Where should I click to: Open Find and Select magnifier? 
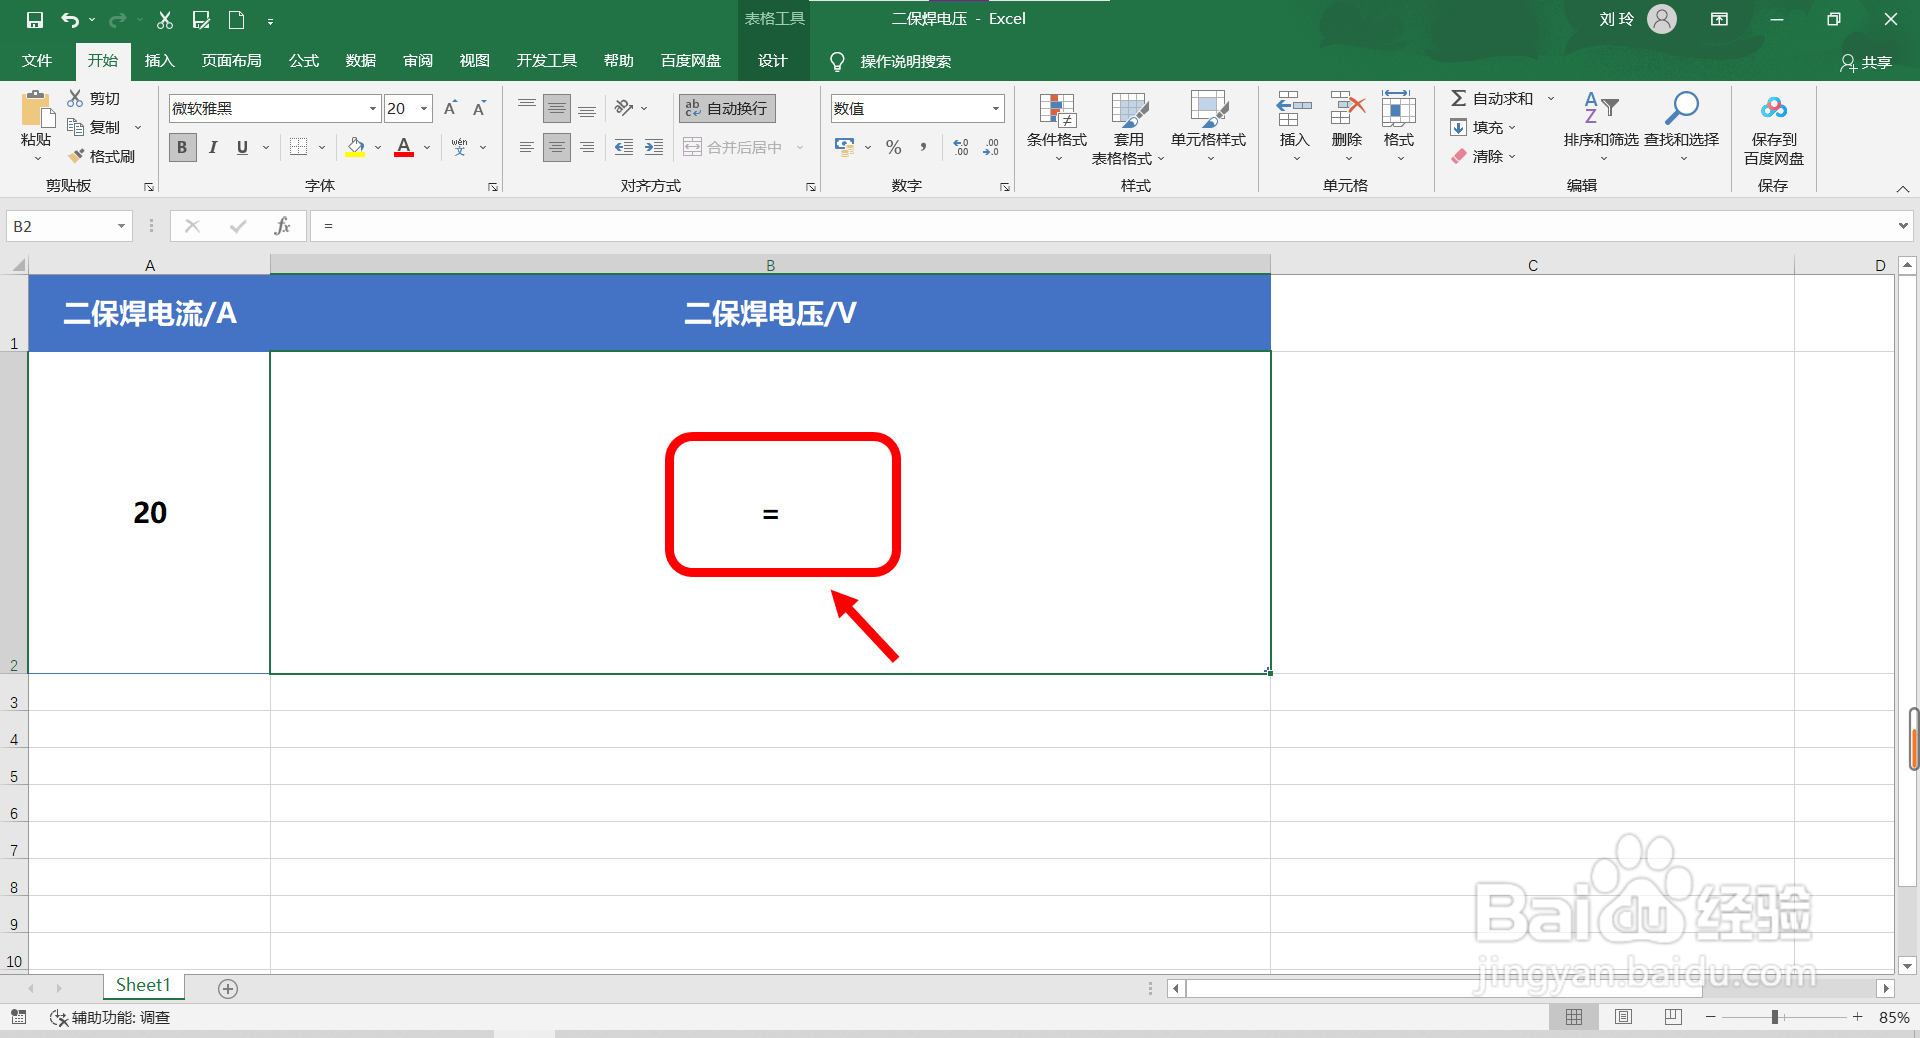(x=1681, y=127)
